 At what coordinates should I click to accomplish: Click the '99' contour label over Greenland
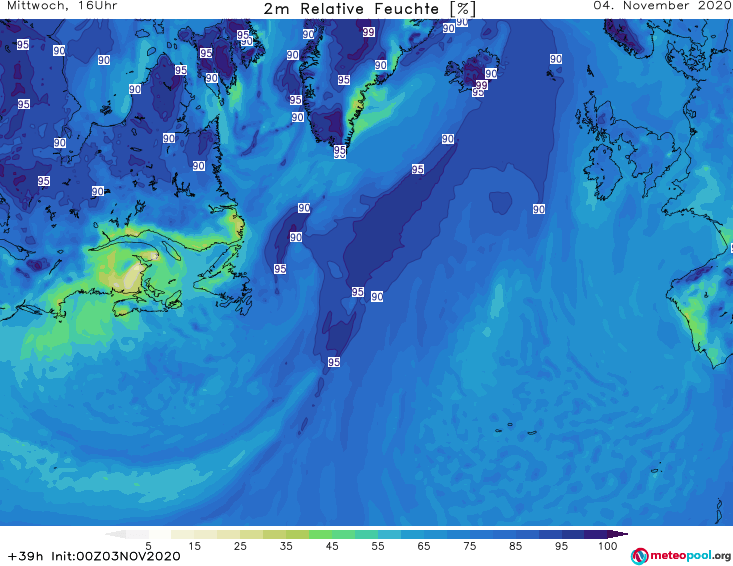[x=368, y=32]
